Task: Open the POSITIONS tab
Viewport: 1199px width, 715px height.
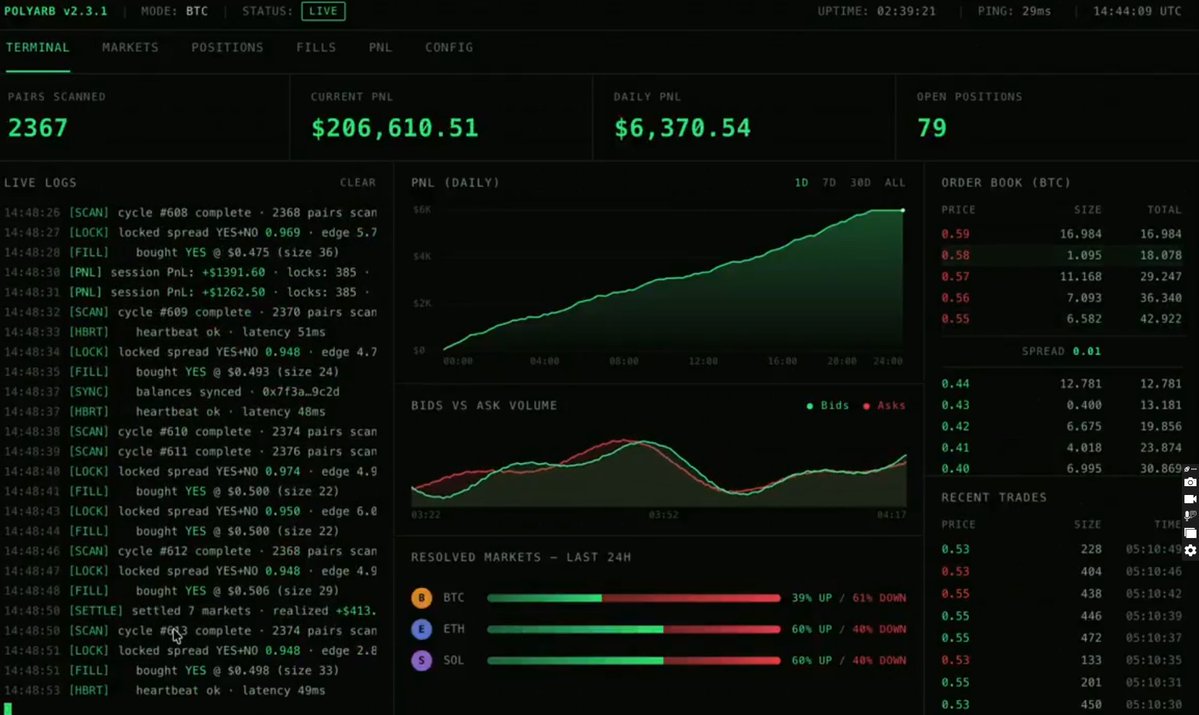Action: [x=227, y=47]
